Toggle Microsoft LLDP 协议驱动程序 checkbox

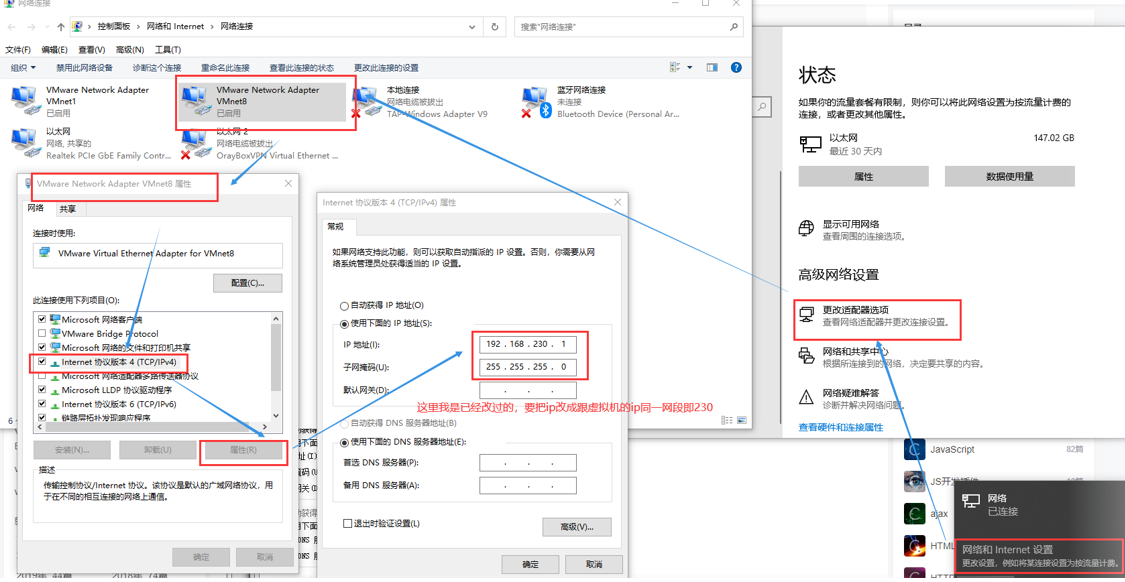pos(42,390)
